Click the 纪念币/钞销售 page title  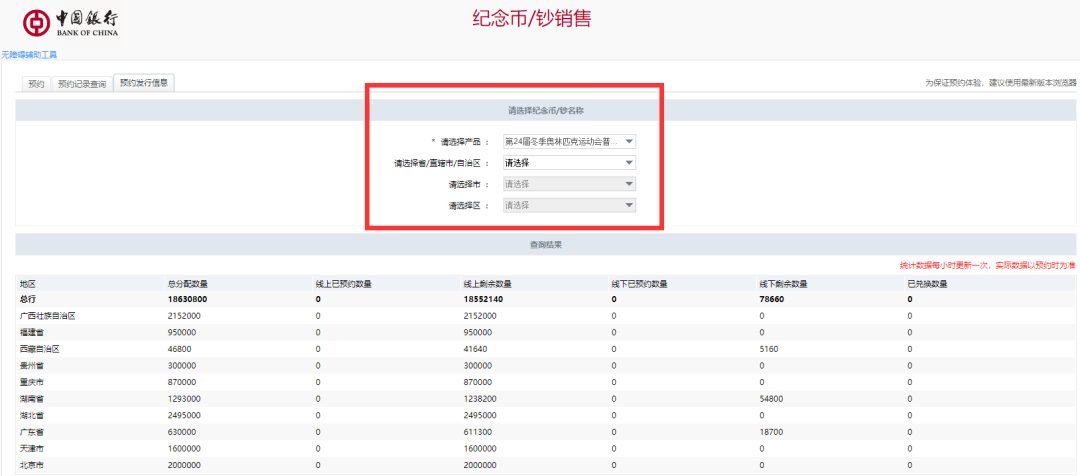(532, 19)
